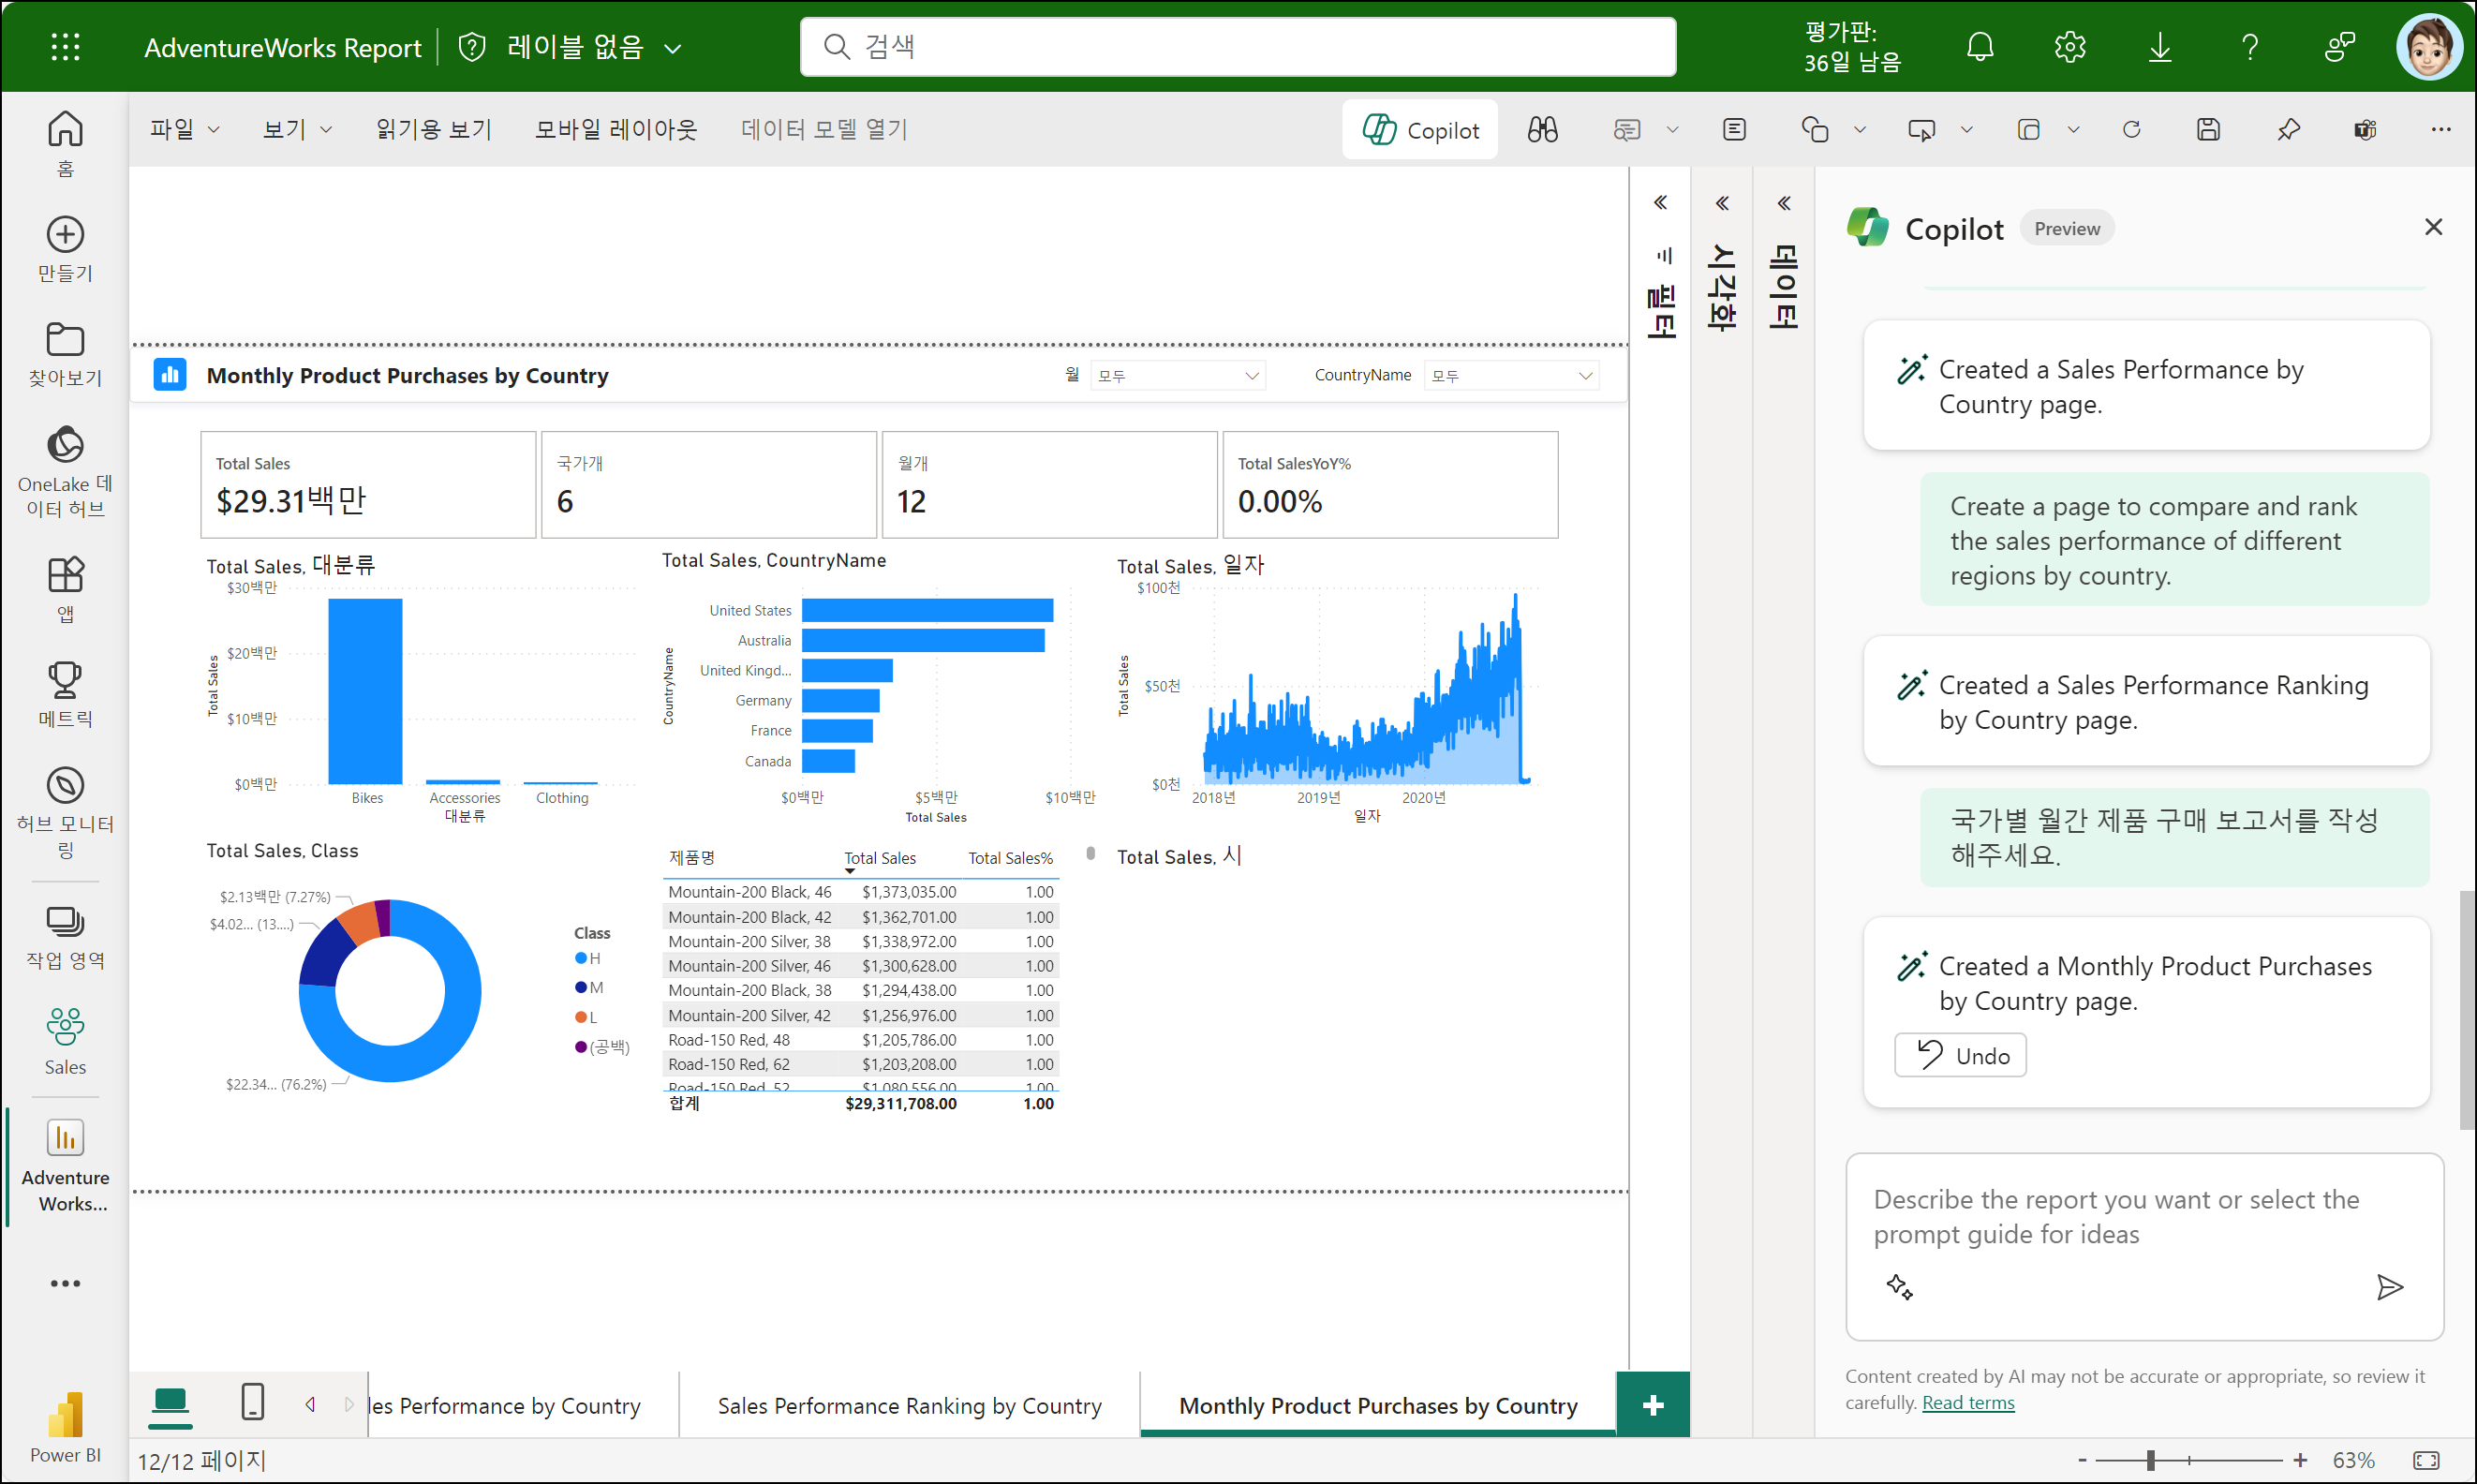Open Metrics trophy icon in sidebar

click(x=65, y=693)
